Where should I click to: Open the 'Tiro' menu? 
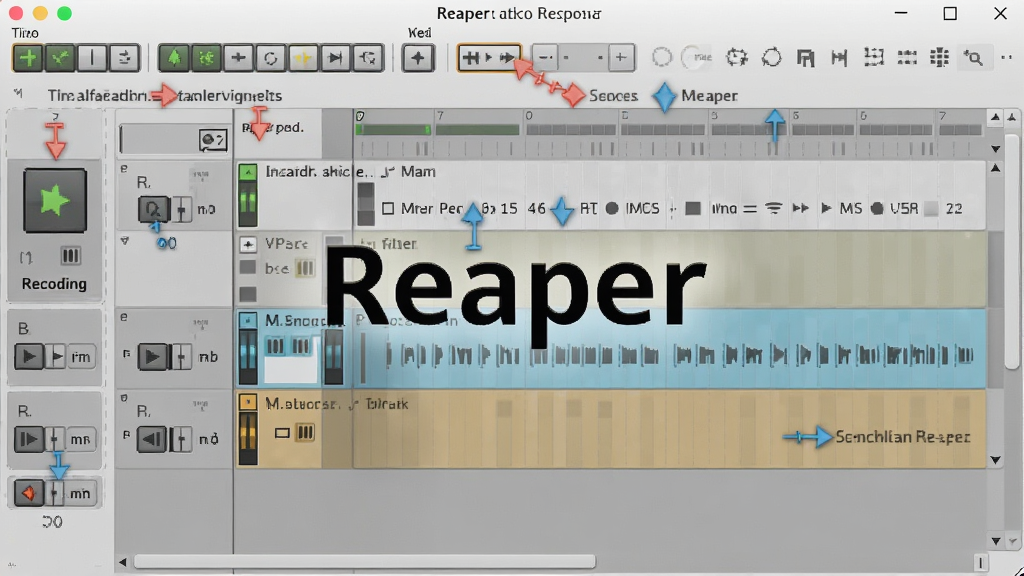click(x=25, y=33)
